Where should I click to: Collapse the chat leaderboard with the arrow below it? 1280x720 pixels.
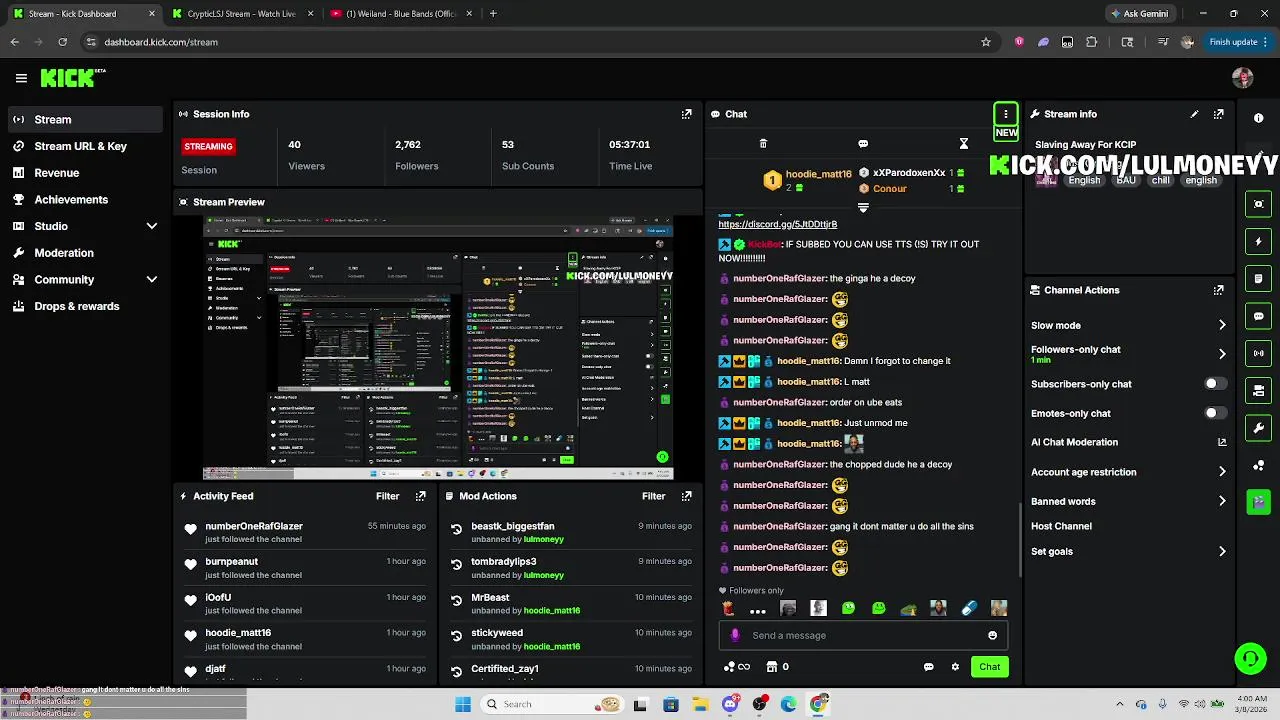click(863, 208)
